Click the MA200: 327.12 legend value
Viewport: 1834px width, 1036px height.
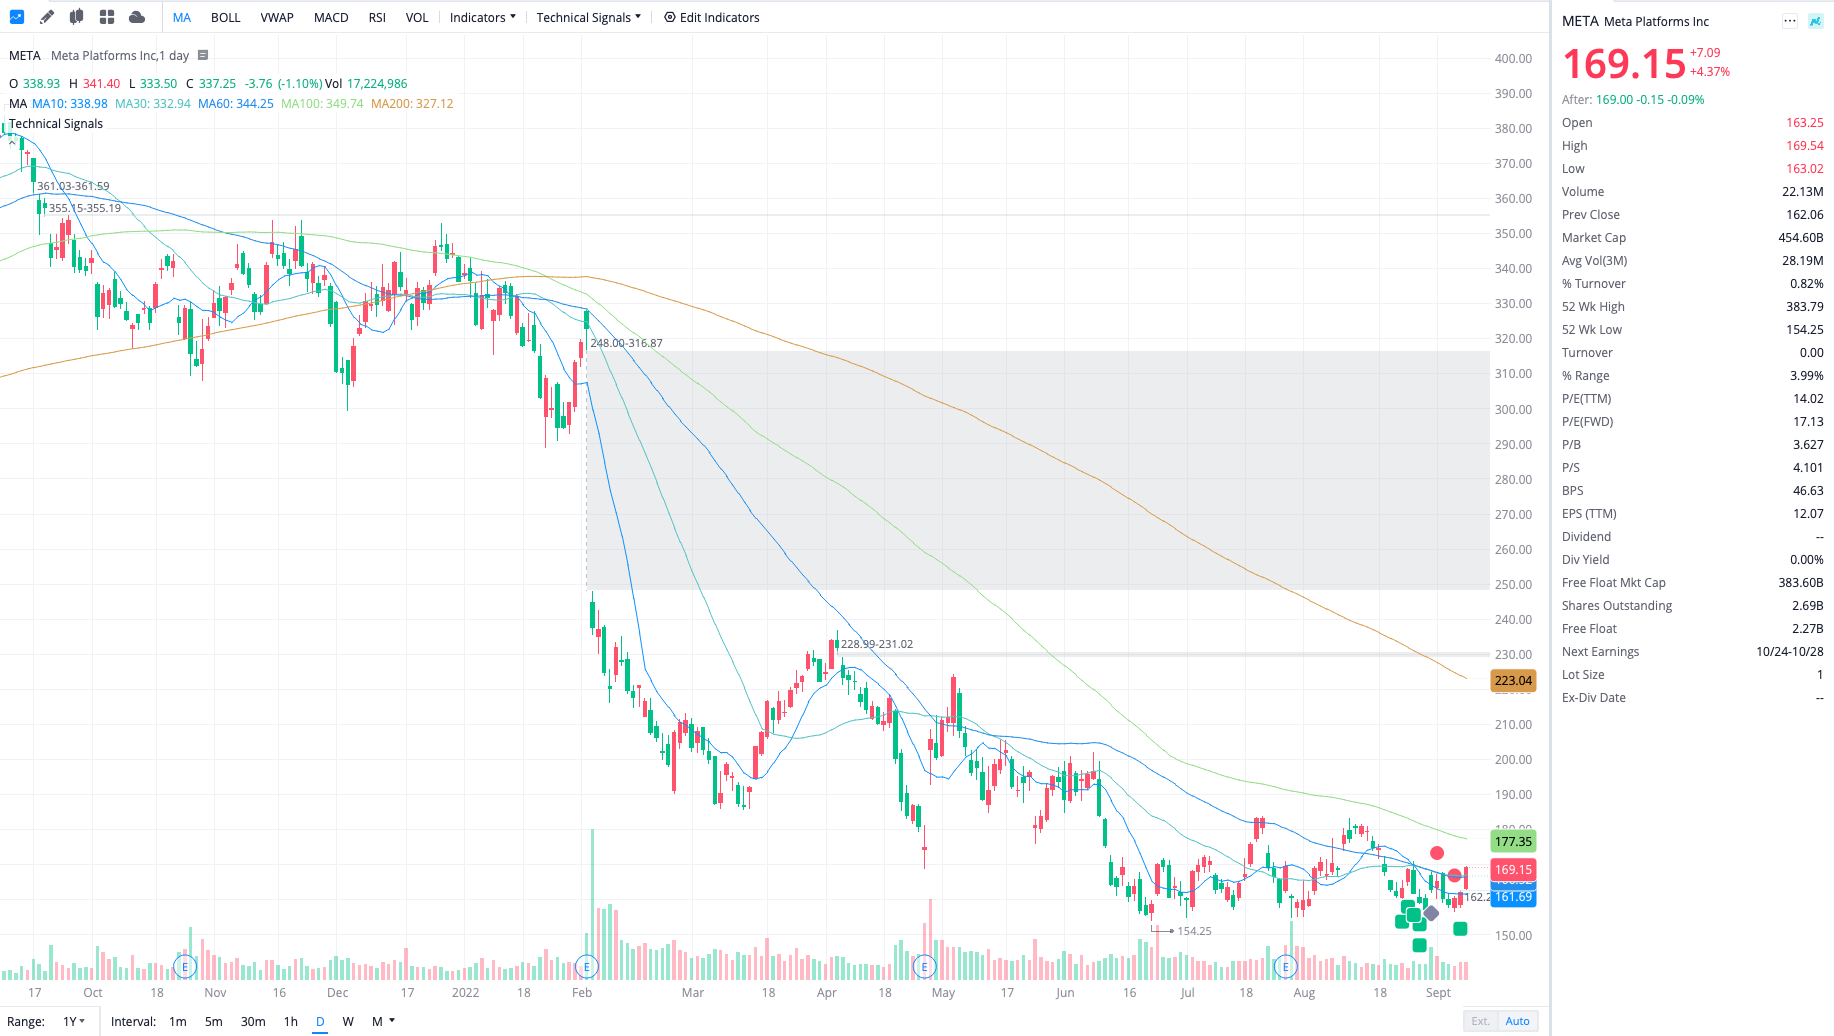pos(412,103)
